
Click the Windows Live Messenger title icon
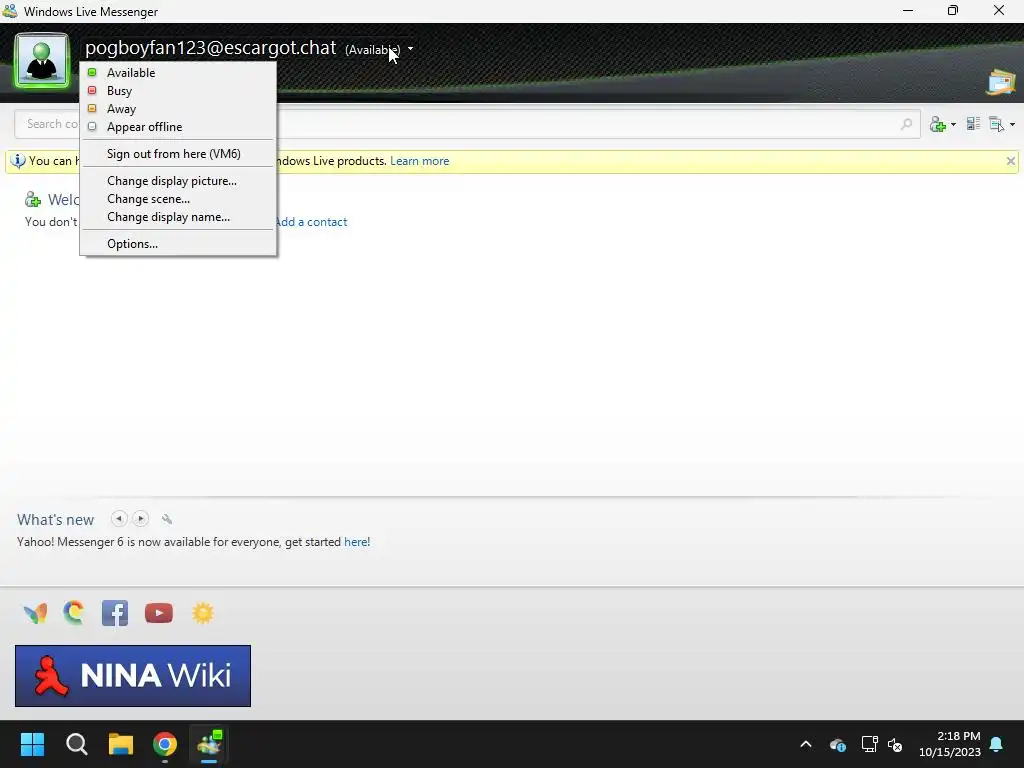[x=10, y=10]
